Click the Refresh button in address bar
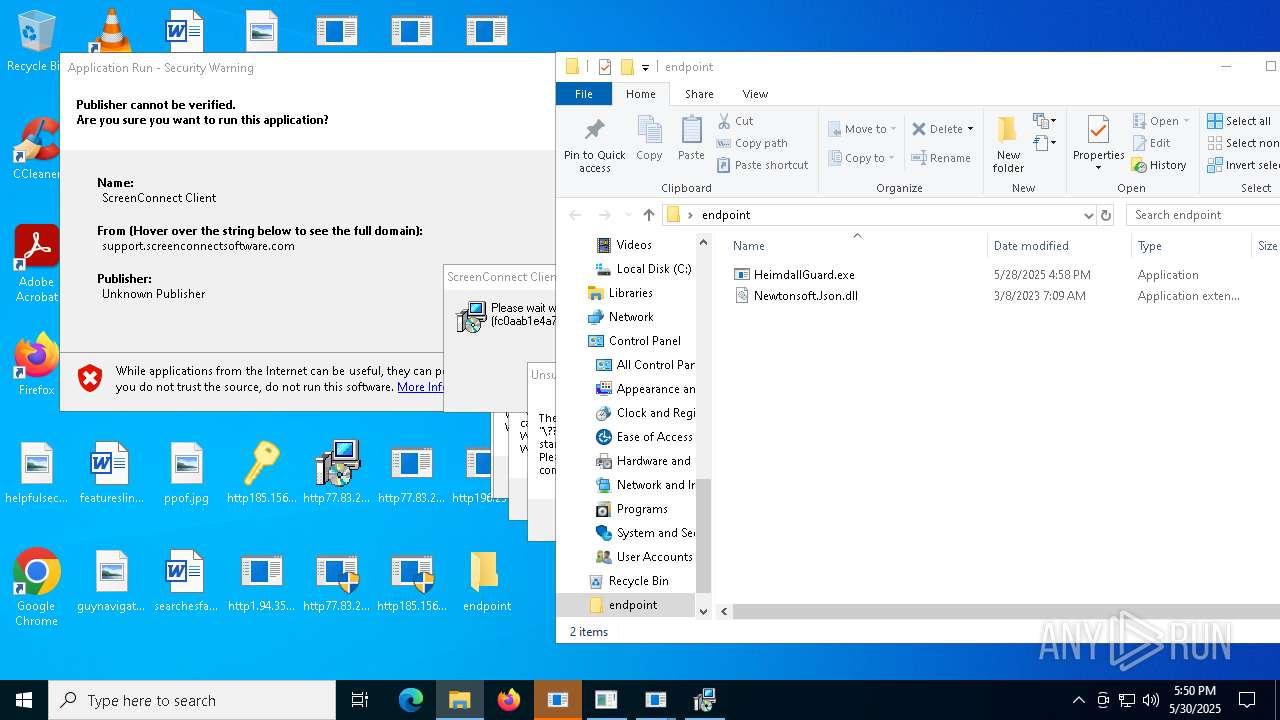This screenshot has width=1280, height=720. 1106,215
